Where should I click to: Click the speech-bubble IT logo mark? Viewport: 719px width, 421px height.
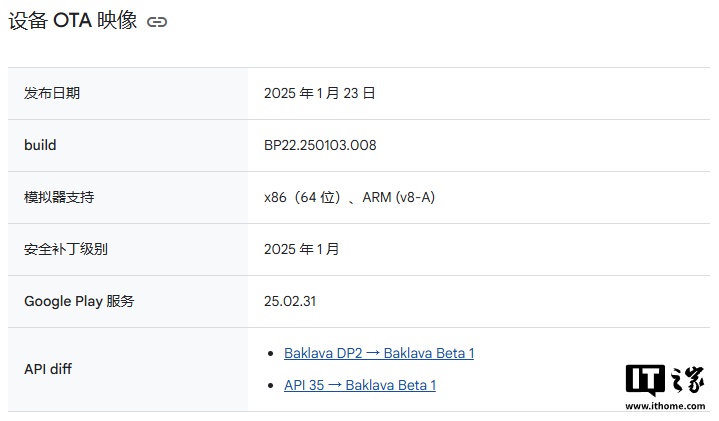pyautogui.click(x=645, y=381)
